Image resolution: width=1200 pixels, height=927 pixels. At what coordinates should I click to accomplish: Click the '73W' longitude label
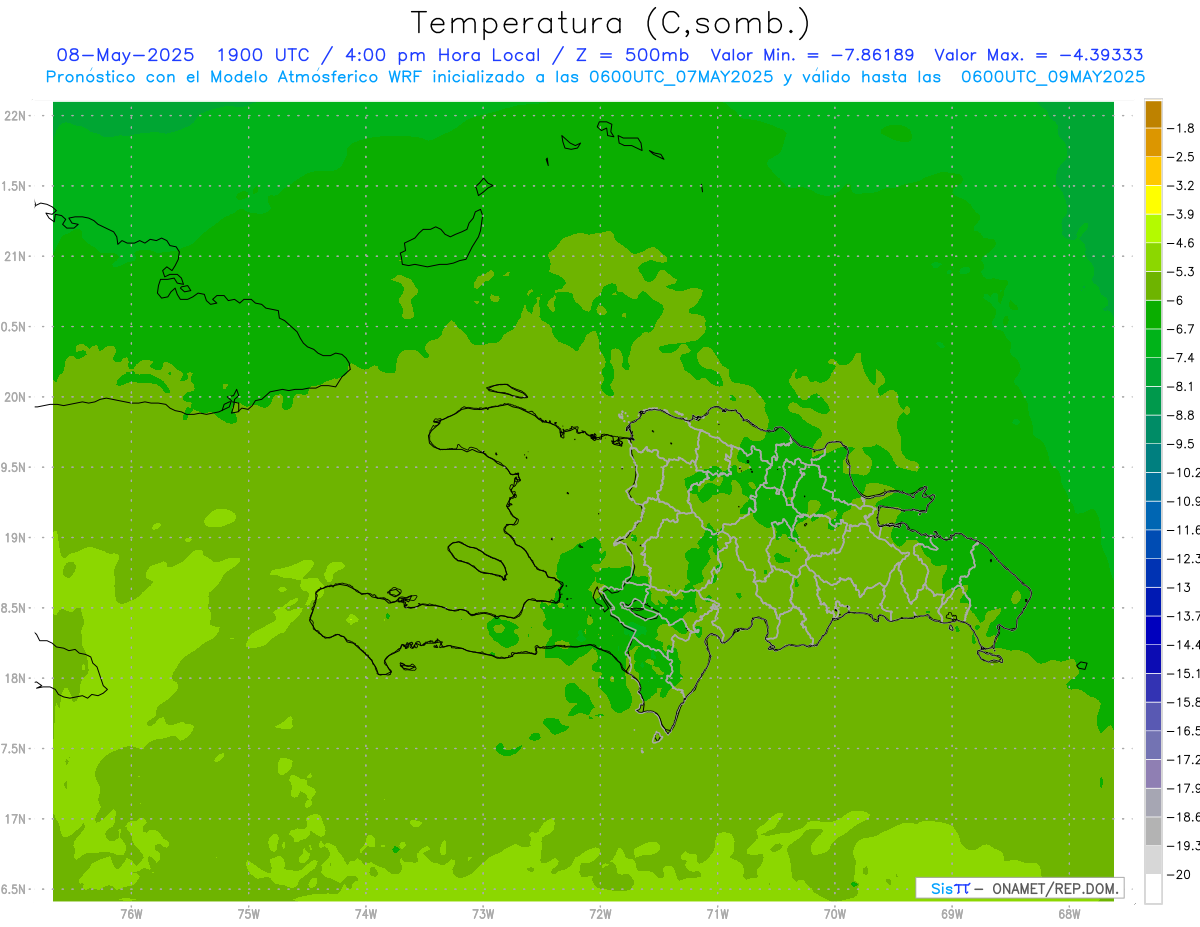483,914
